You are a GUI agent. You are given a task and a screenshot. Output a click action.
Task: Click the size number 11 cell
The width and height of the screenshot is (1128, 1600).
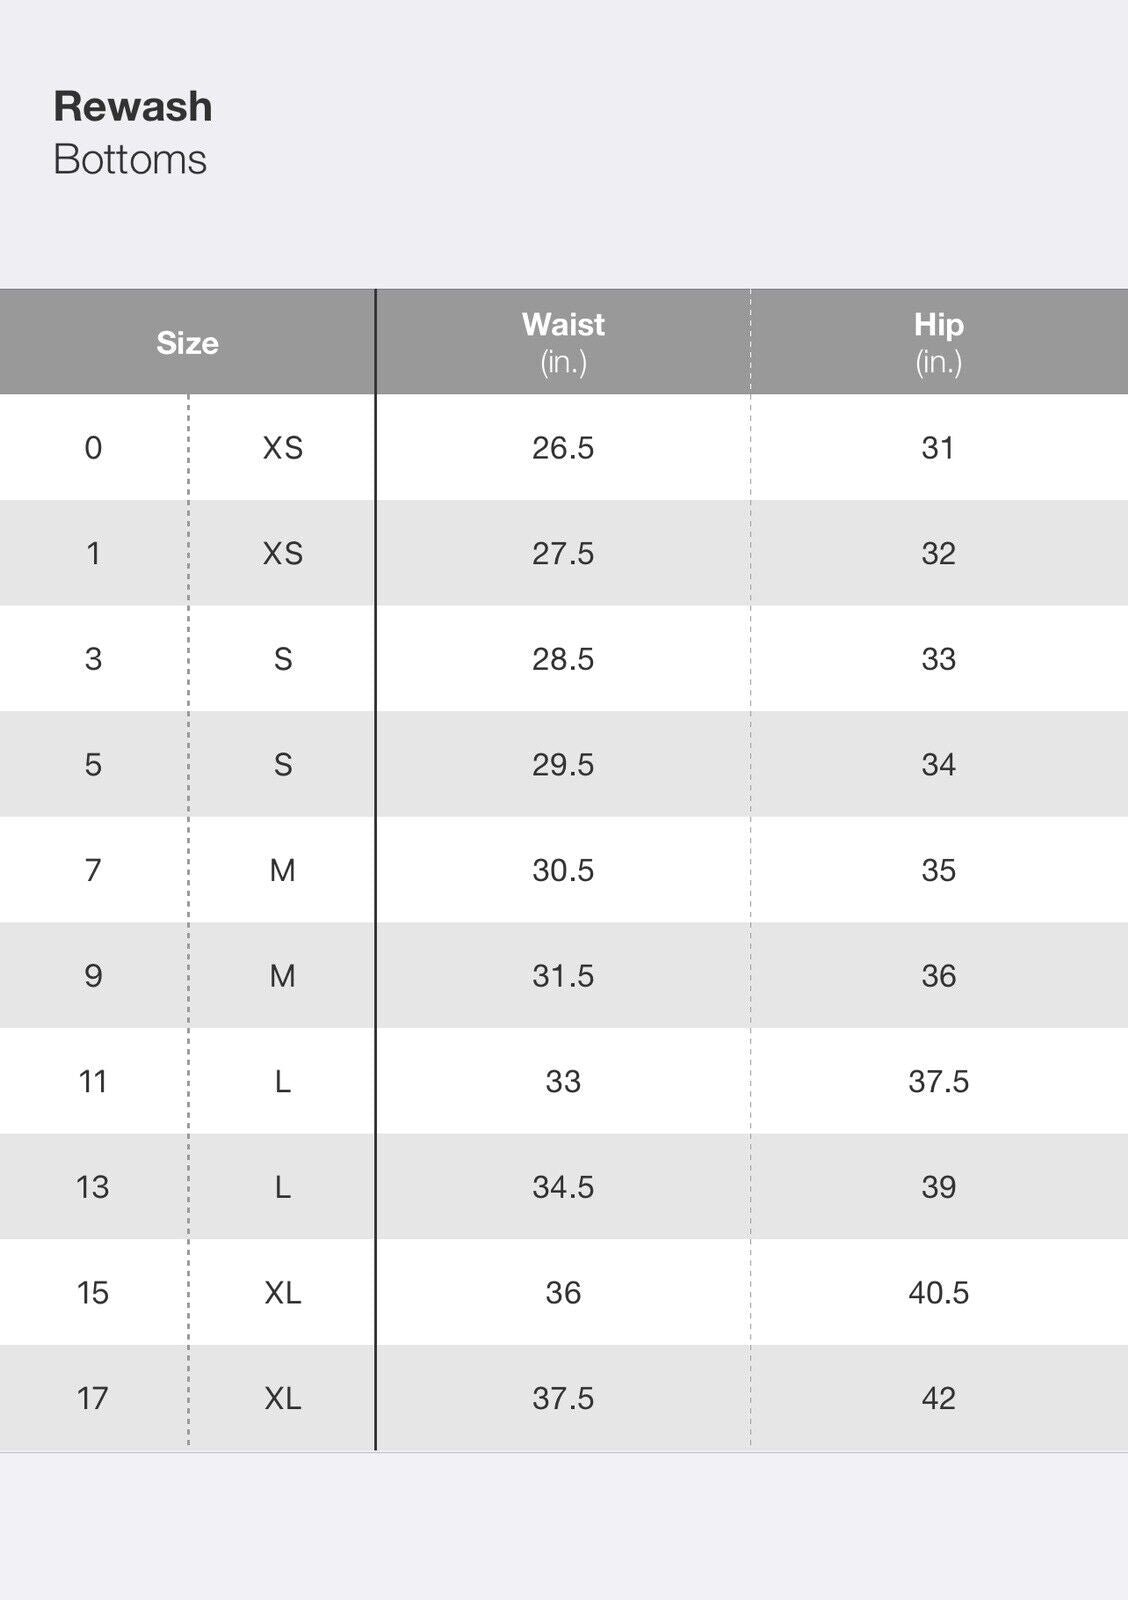[x=93, y=1081]
